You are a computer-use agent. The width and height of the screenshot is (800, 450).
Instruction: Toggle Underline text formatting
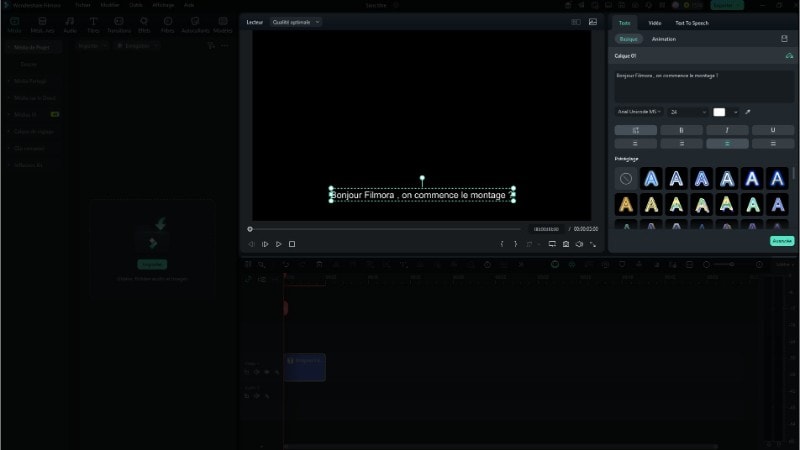coord(772,130)
